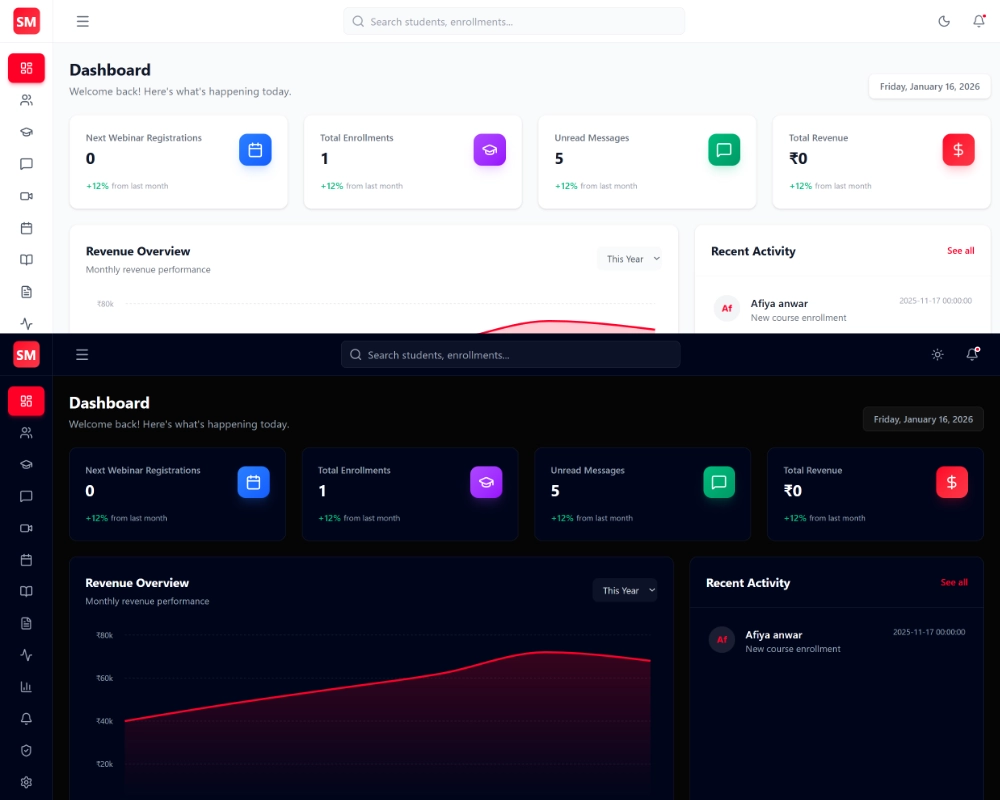The image size is (1000, 800).
Task: Click See all in light Recent Activity
Action: pyautogui.click(x=960, y=251)
